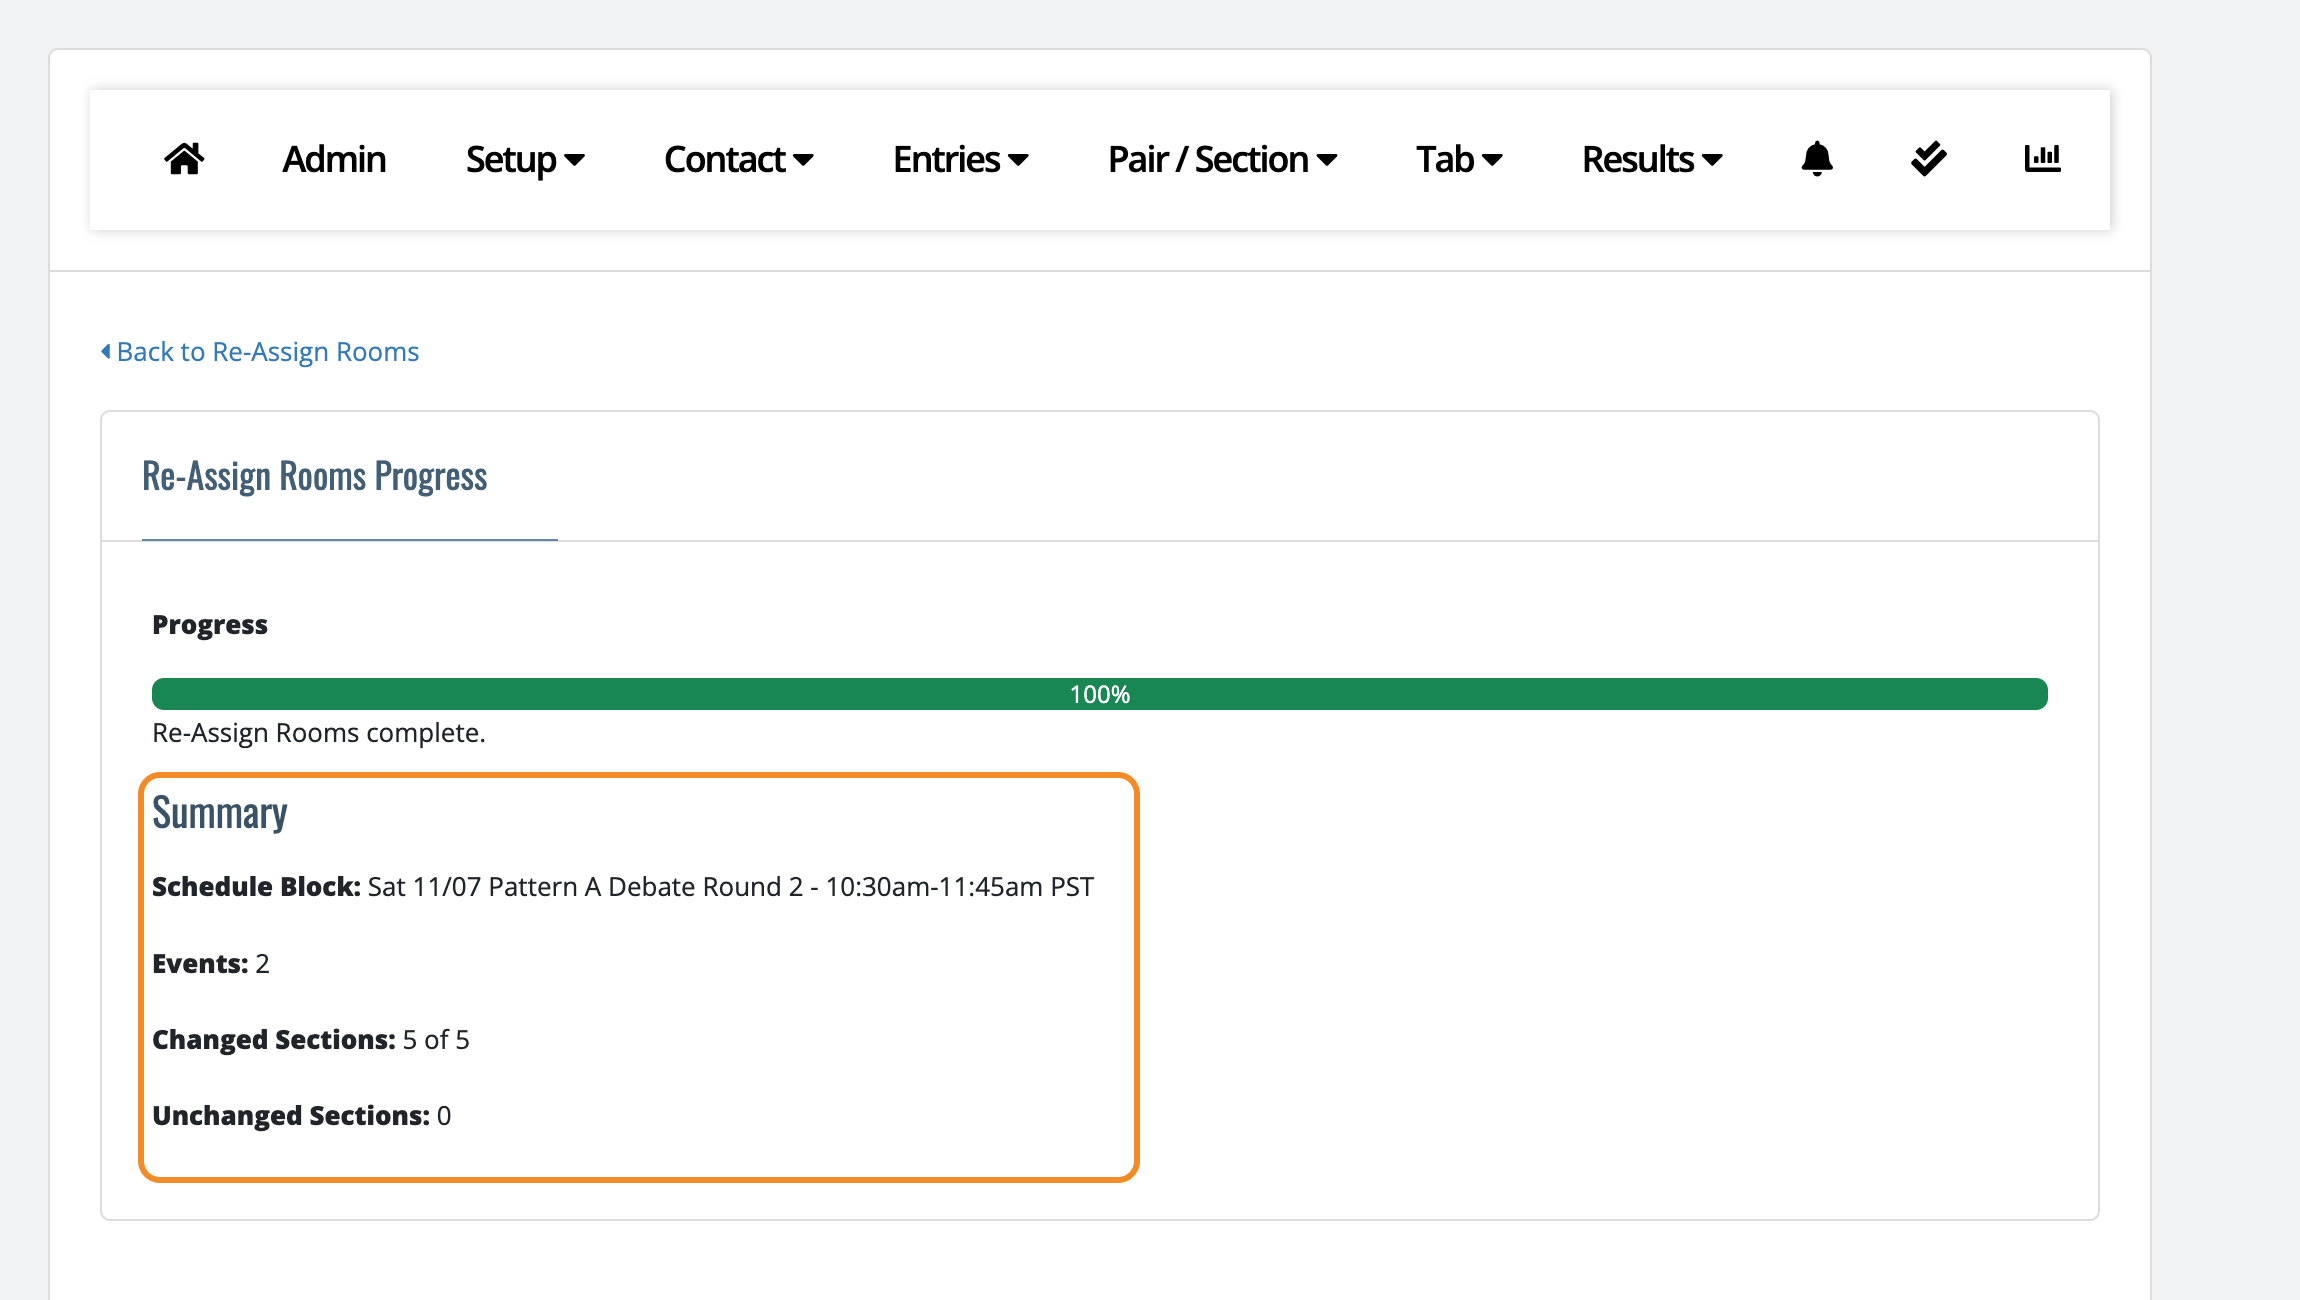Click the Events: 2 text
2300x1300 pixels.
(x=211, y=964)
